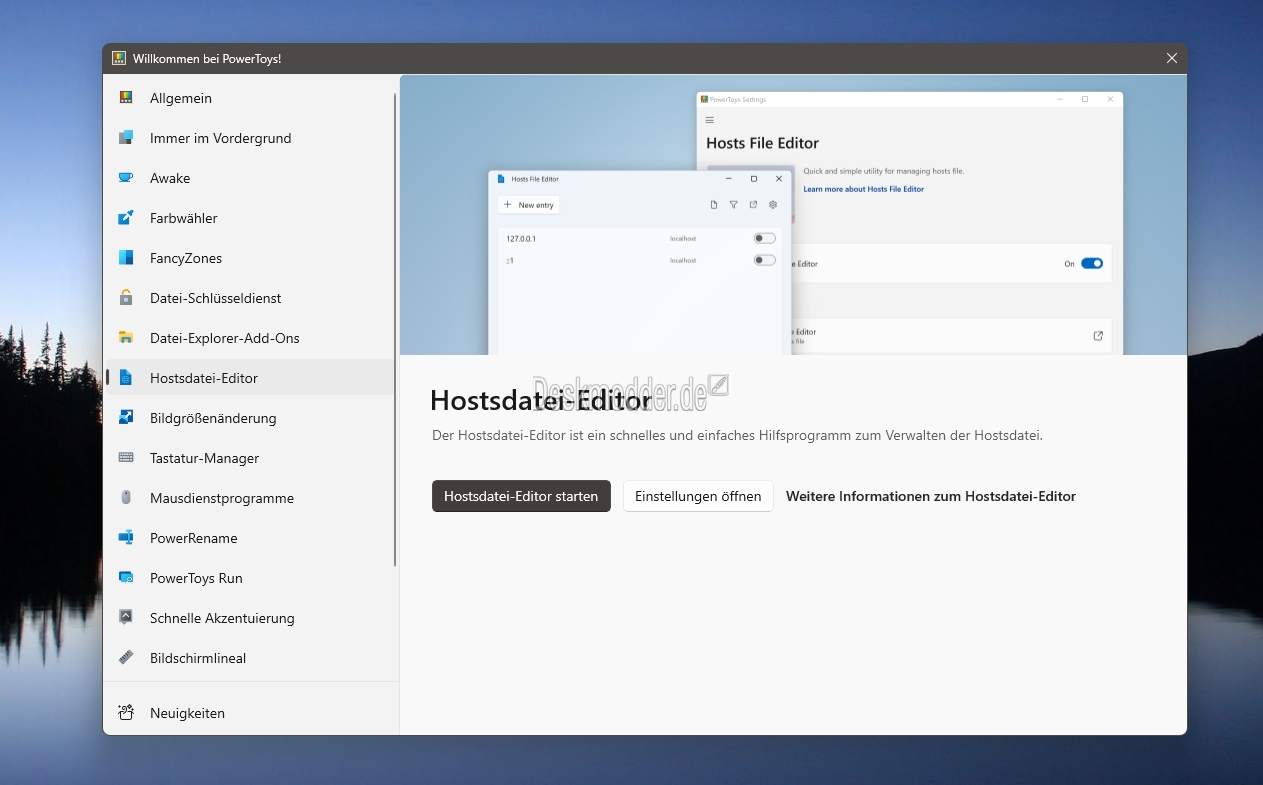The height and width of the screenshot is (785, 1263).
Task: Click the hamburger menu in the PowerToys Settings preview
Action: coord(710,120)
